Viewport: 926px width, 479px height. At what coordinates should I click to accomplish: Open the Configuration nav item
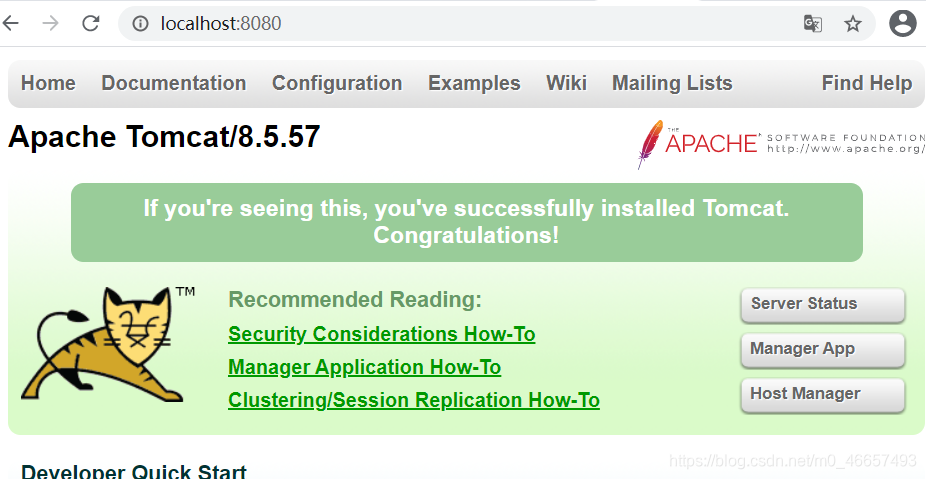337,83
